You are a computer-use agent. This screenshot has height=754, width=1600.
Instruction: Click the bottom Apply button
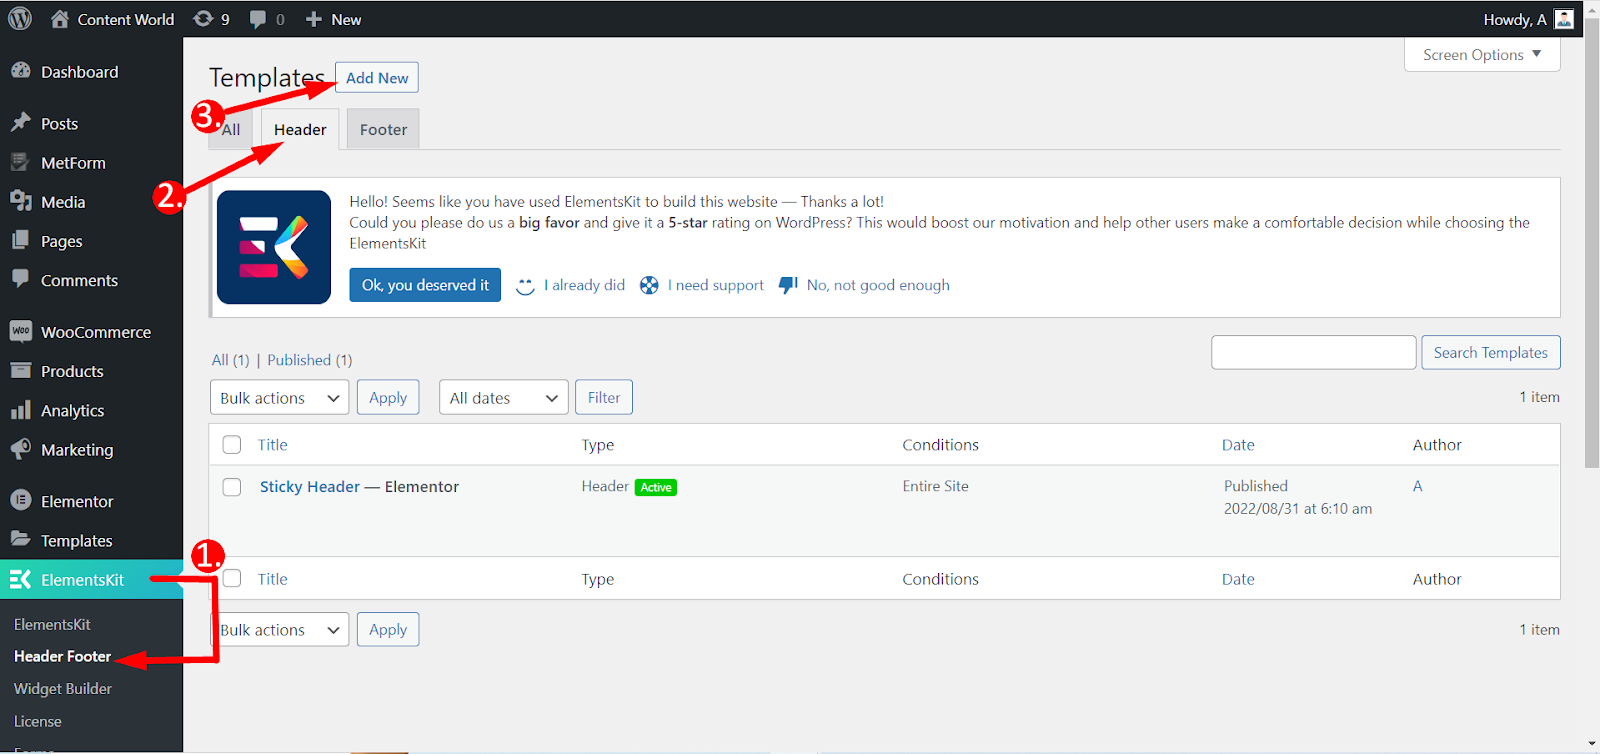coord(388,630)
